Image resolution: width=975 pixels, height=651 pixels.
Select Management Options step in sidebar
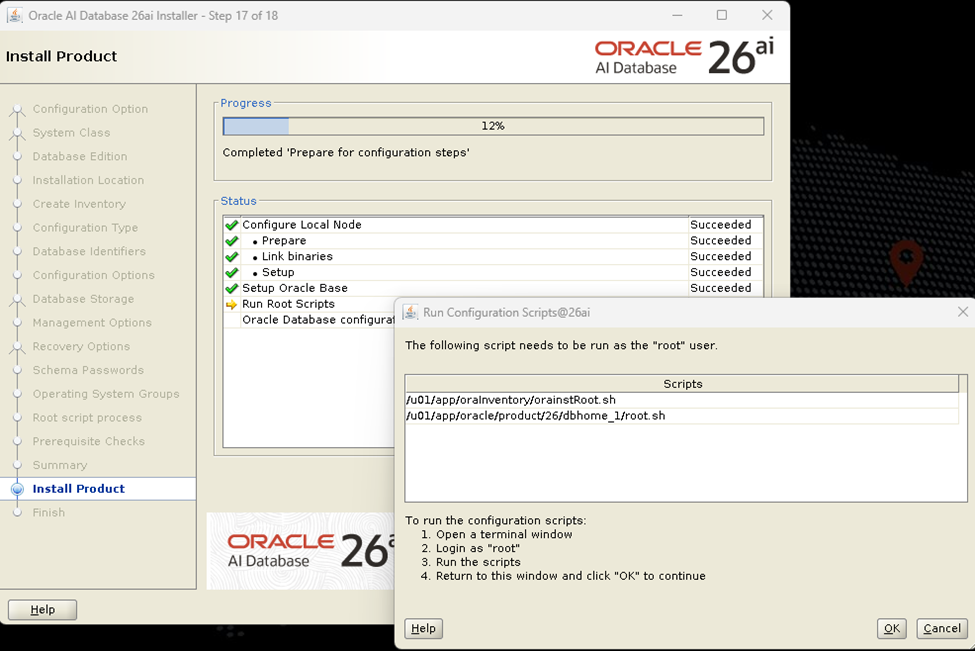[92, 323]
